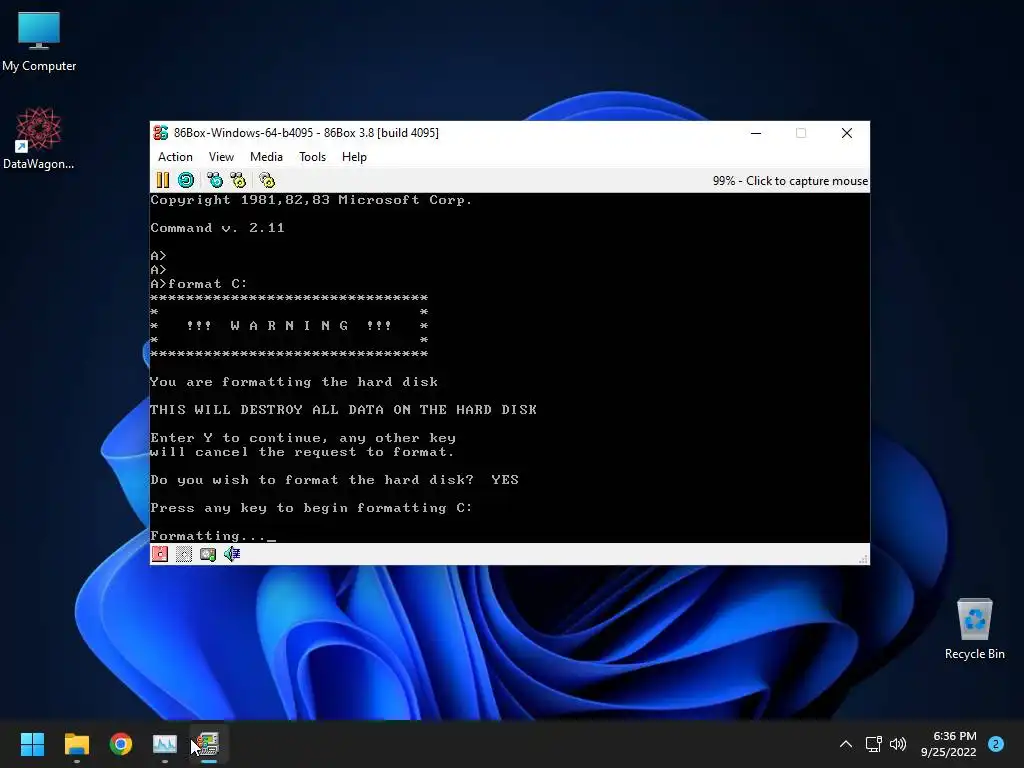Click 'Press any key to begin formatting C:' line
1024x768 pixels.
pyautogui.click(x=312, y=508)
